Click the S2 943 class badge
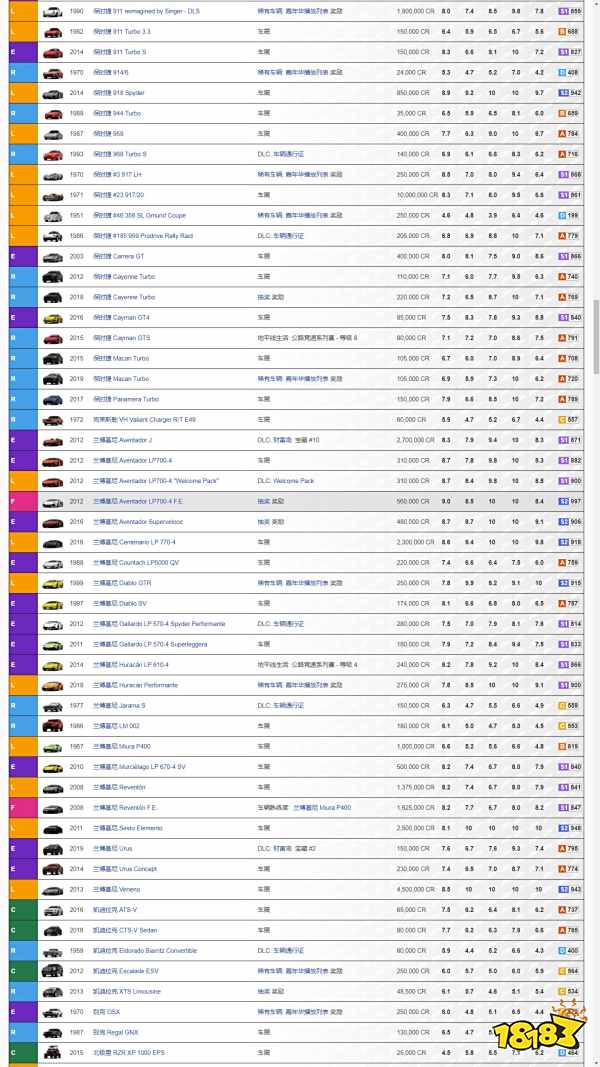Image resolution: width=600 pixels, height=1067 pixels. pos(569,889)
